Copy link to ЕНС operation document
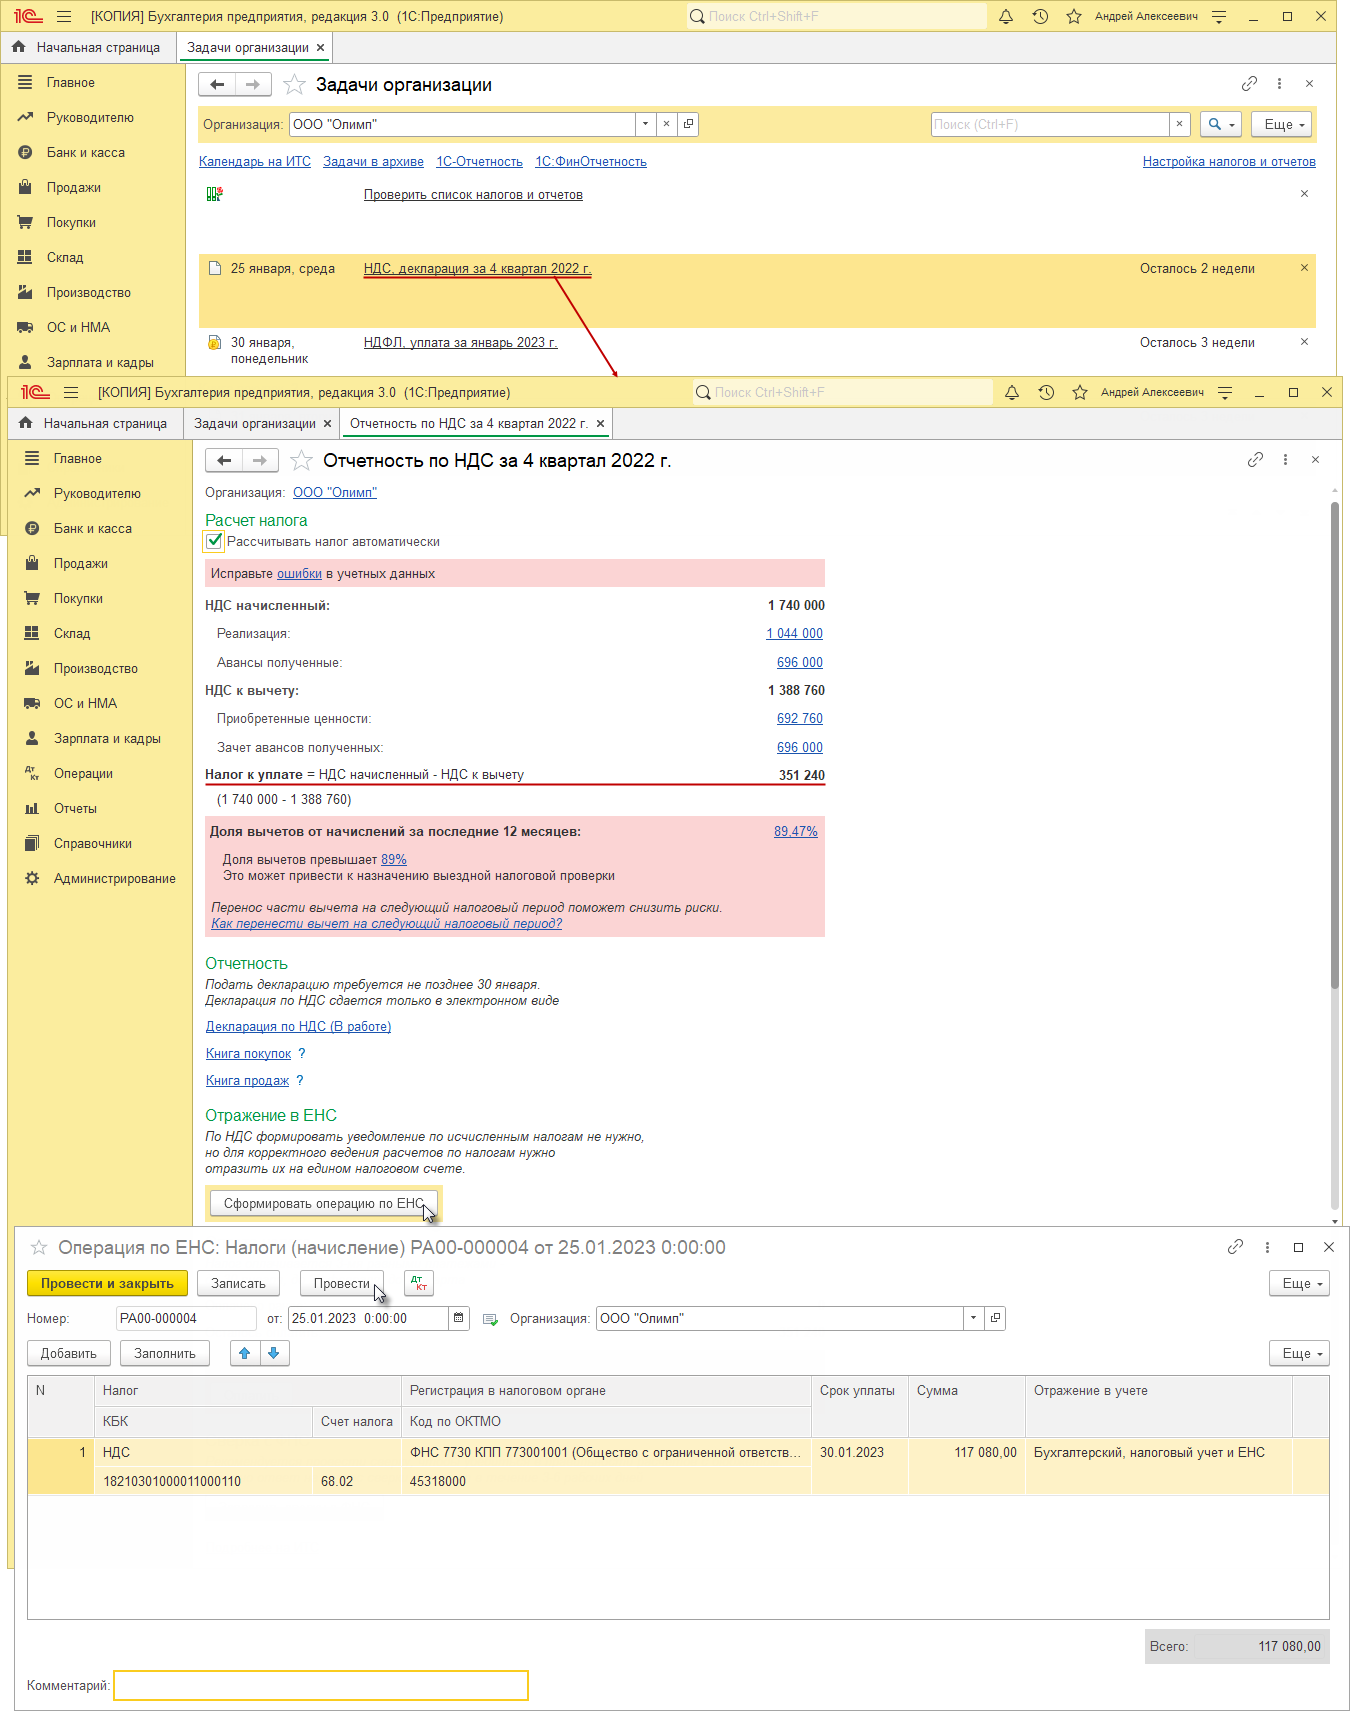 coord(1235,1247)
